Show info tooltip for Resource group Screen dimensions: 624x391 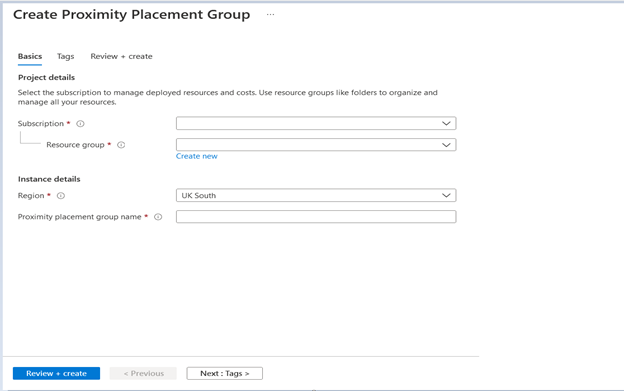[x=121, y=145]
